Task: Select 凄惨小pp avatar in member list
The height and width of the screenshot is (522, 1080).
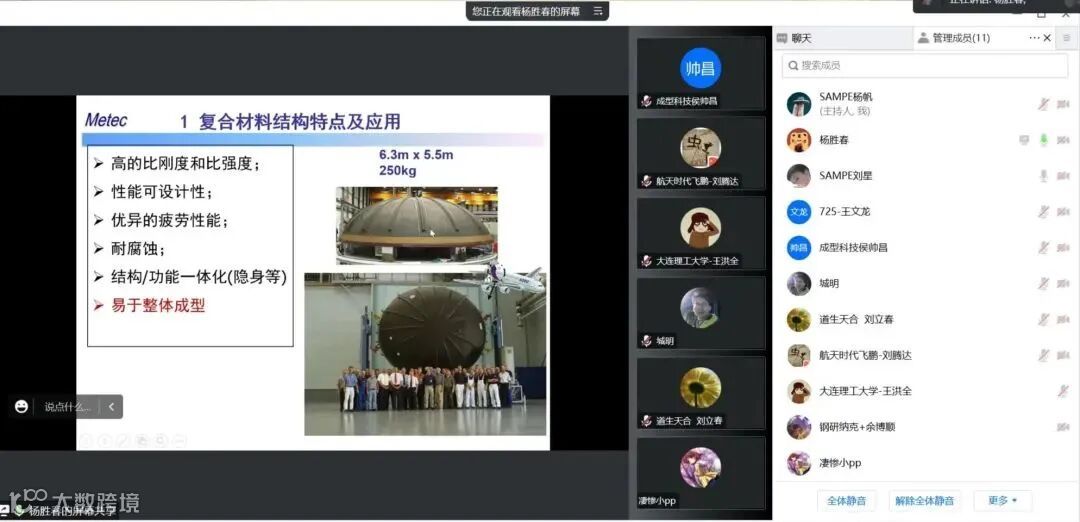Action: coord(799,463)
